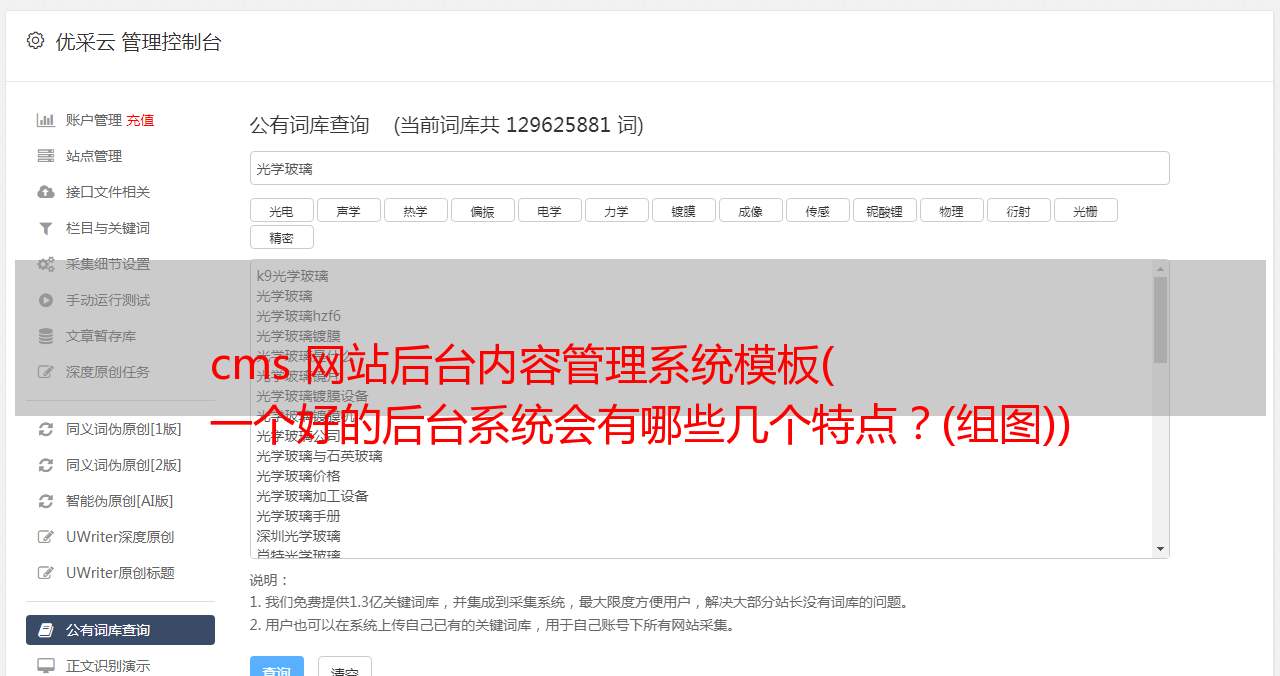
Task: Open 账户管理 bar chart icon
Action: [x=46, y=120]
